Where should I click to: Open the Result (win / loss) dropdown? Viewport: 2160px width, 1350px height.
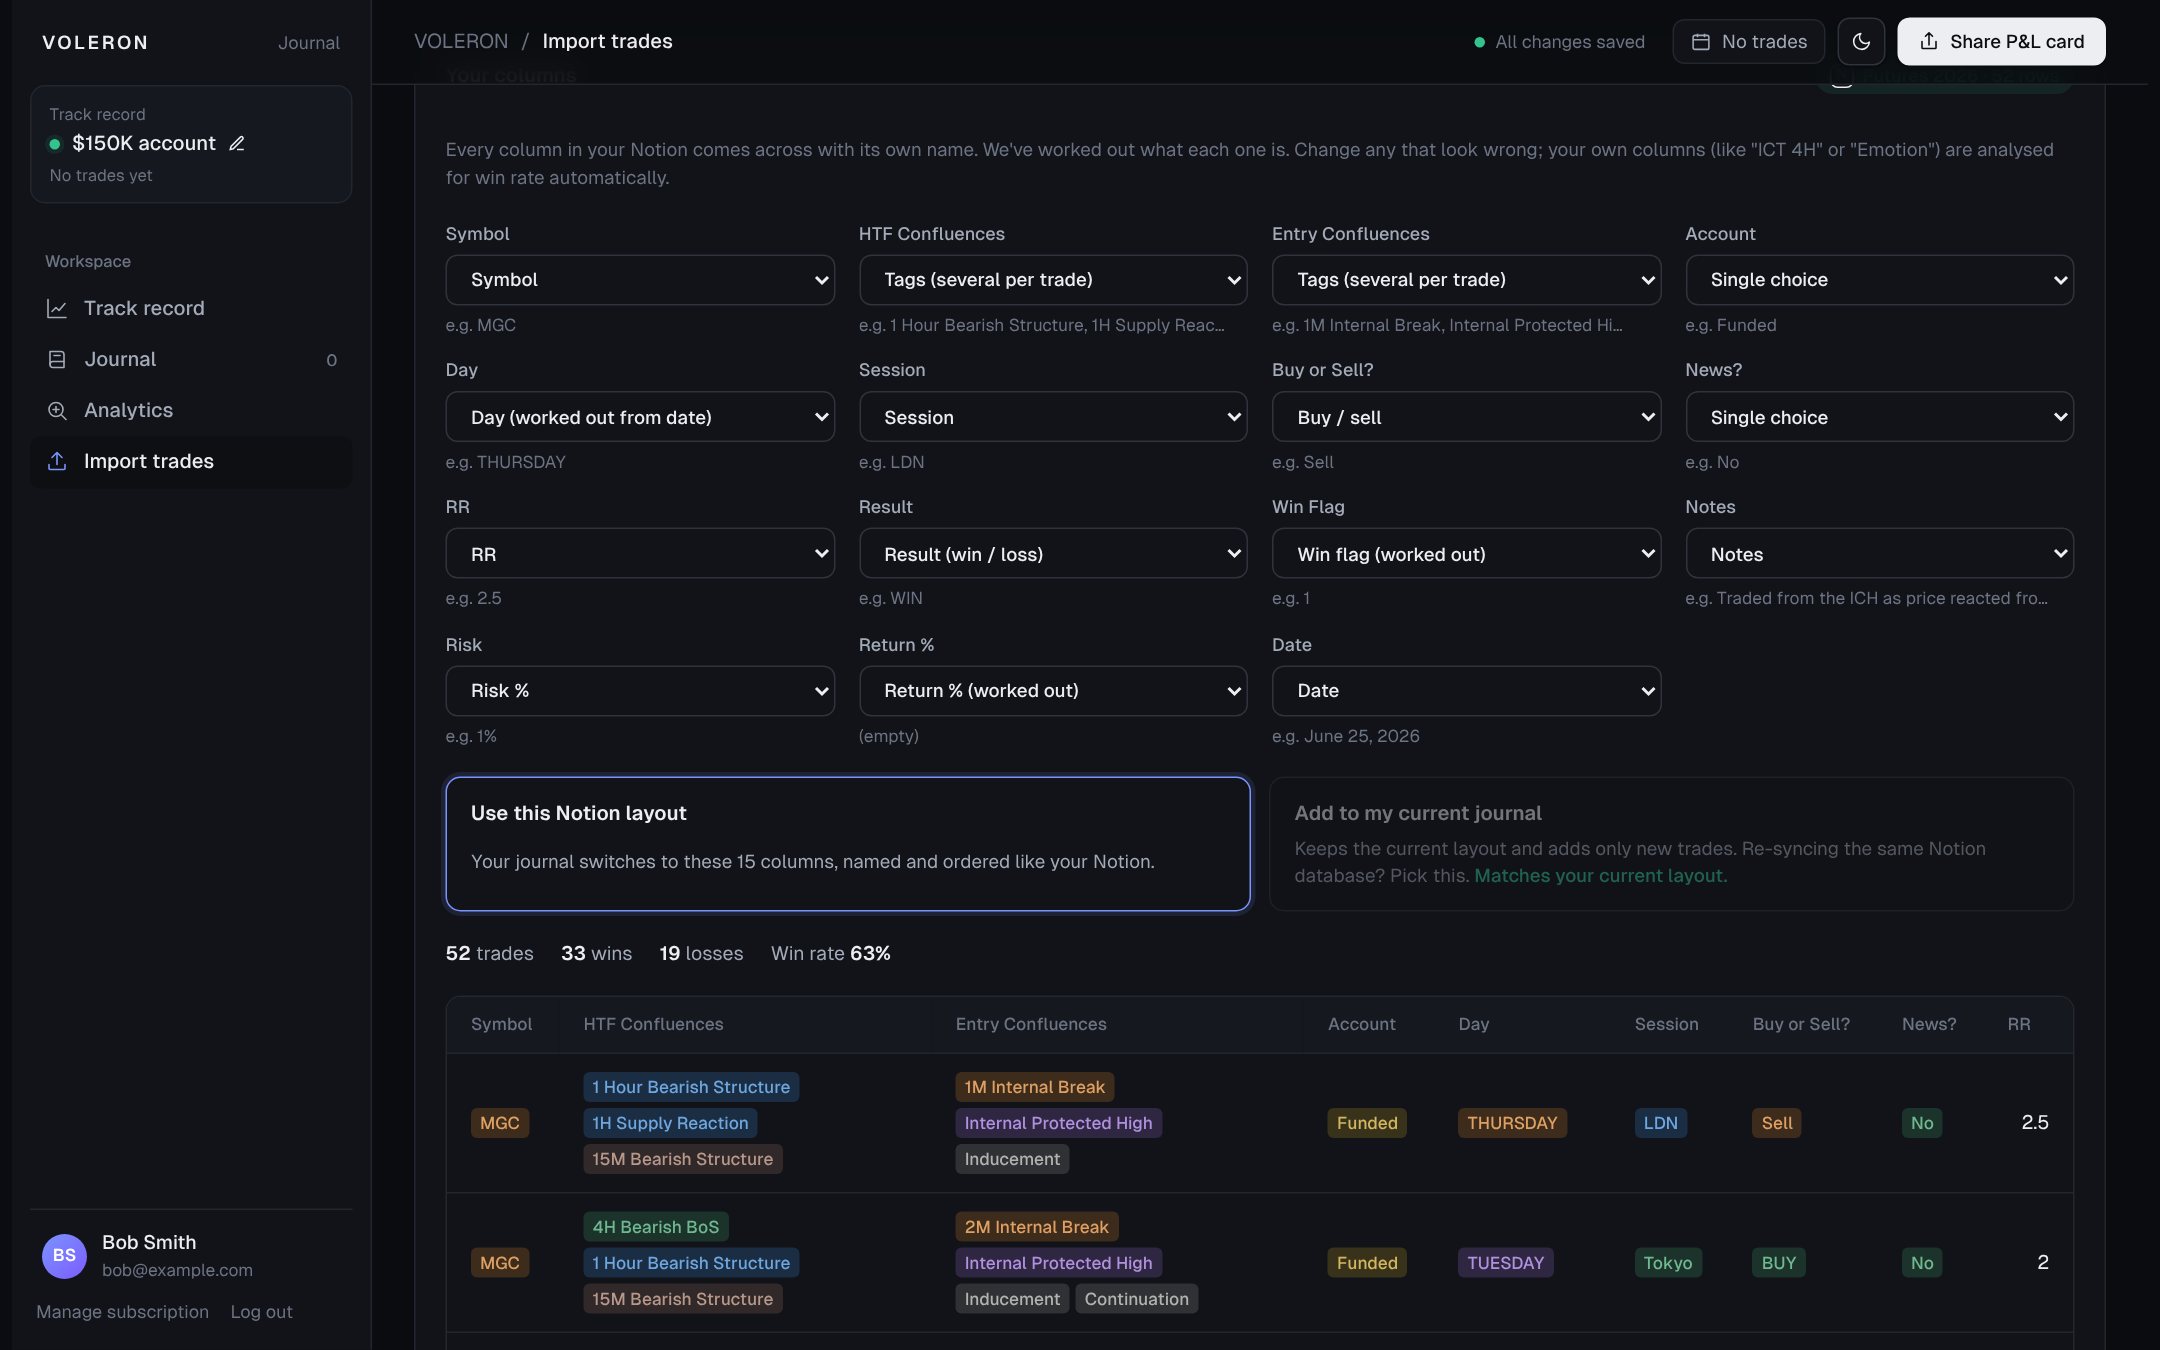click(1053, 554)
